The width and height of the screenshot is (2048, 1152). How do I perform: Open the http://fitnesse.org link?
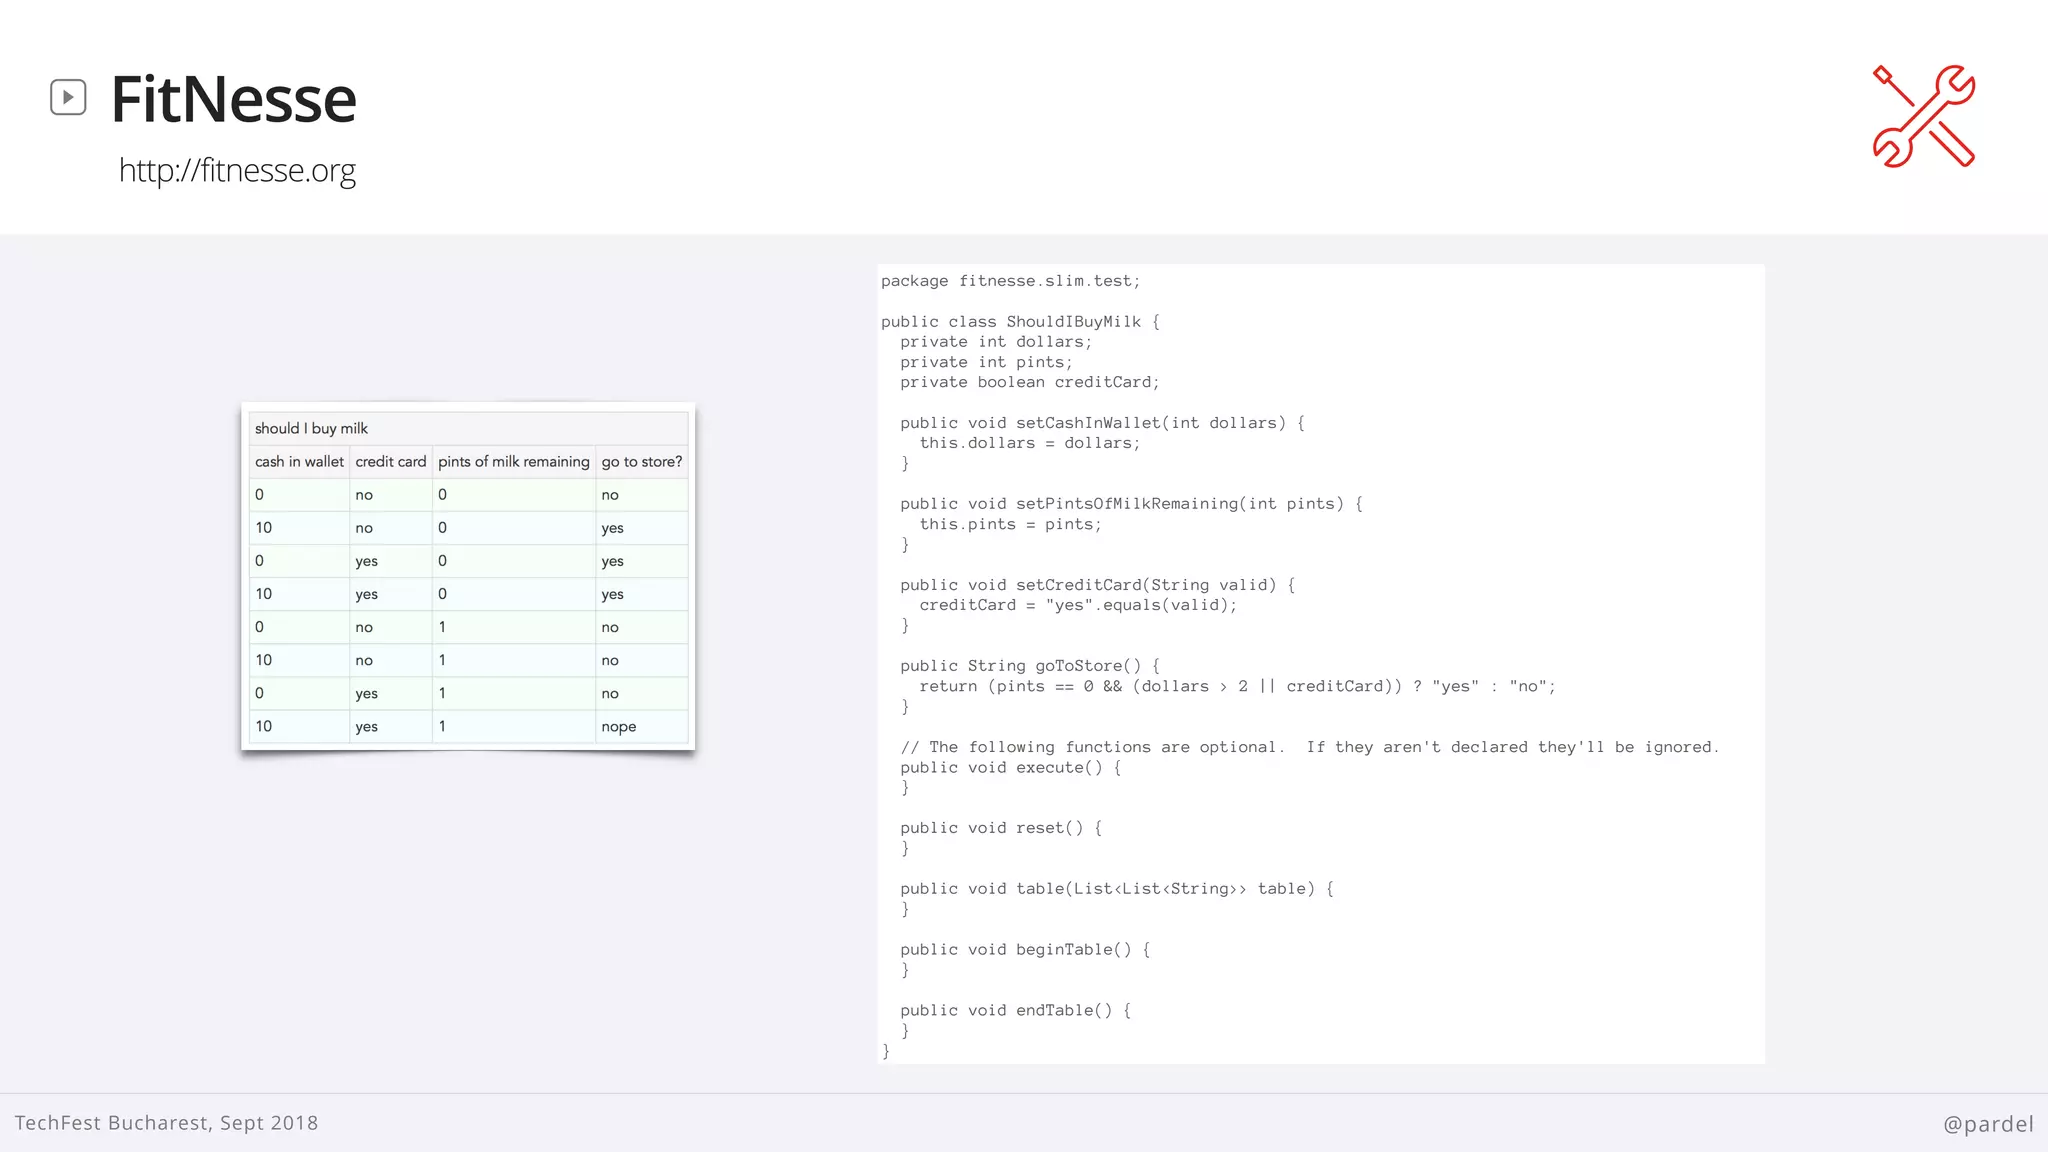(237, 170)
